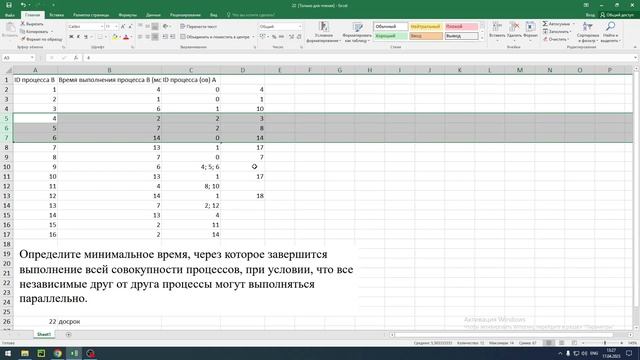Decrease indent in Alignment group

pyautogui.click(x=165, y=37)
